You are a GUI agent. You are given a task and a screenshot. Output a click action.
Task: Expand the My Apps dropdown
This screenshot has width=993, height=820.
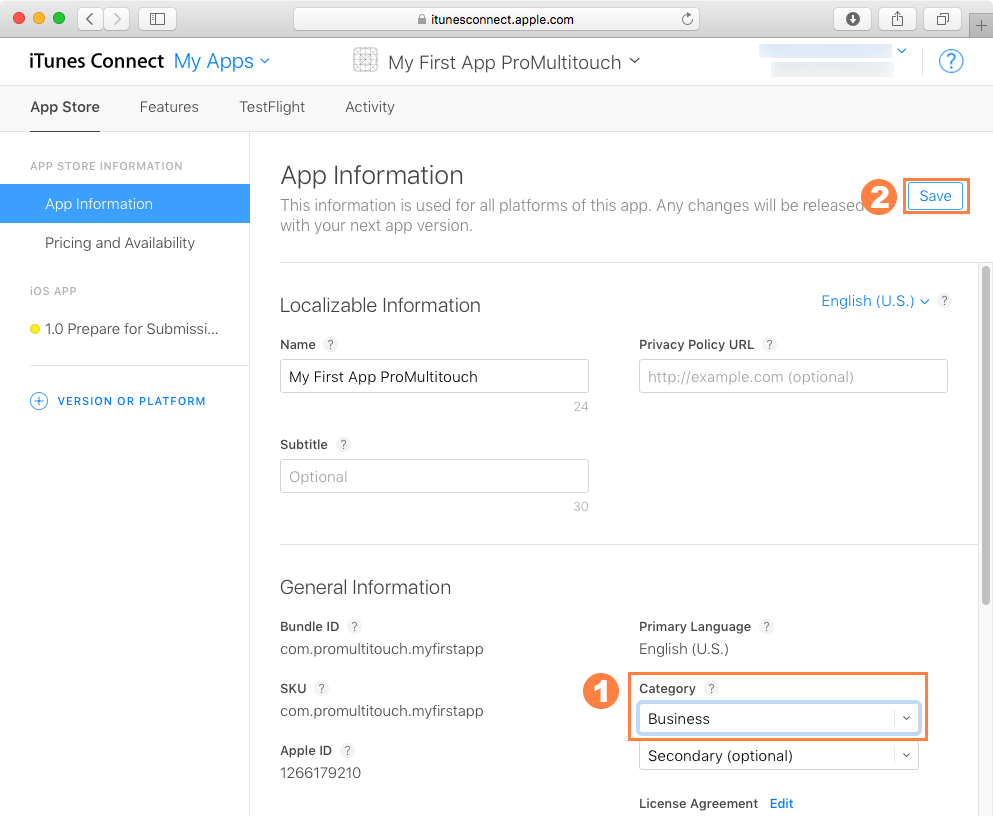(x=222, y=61)
